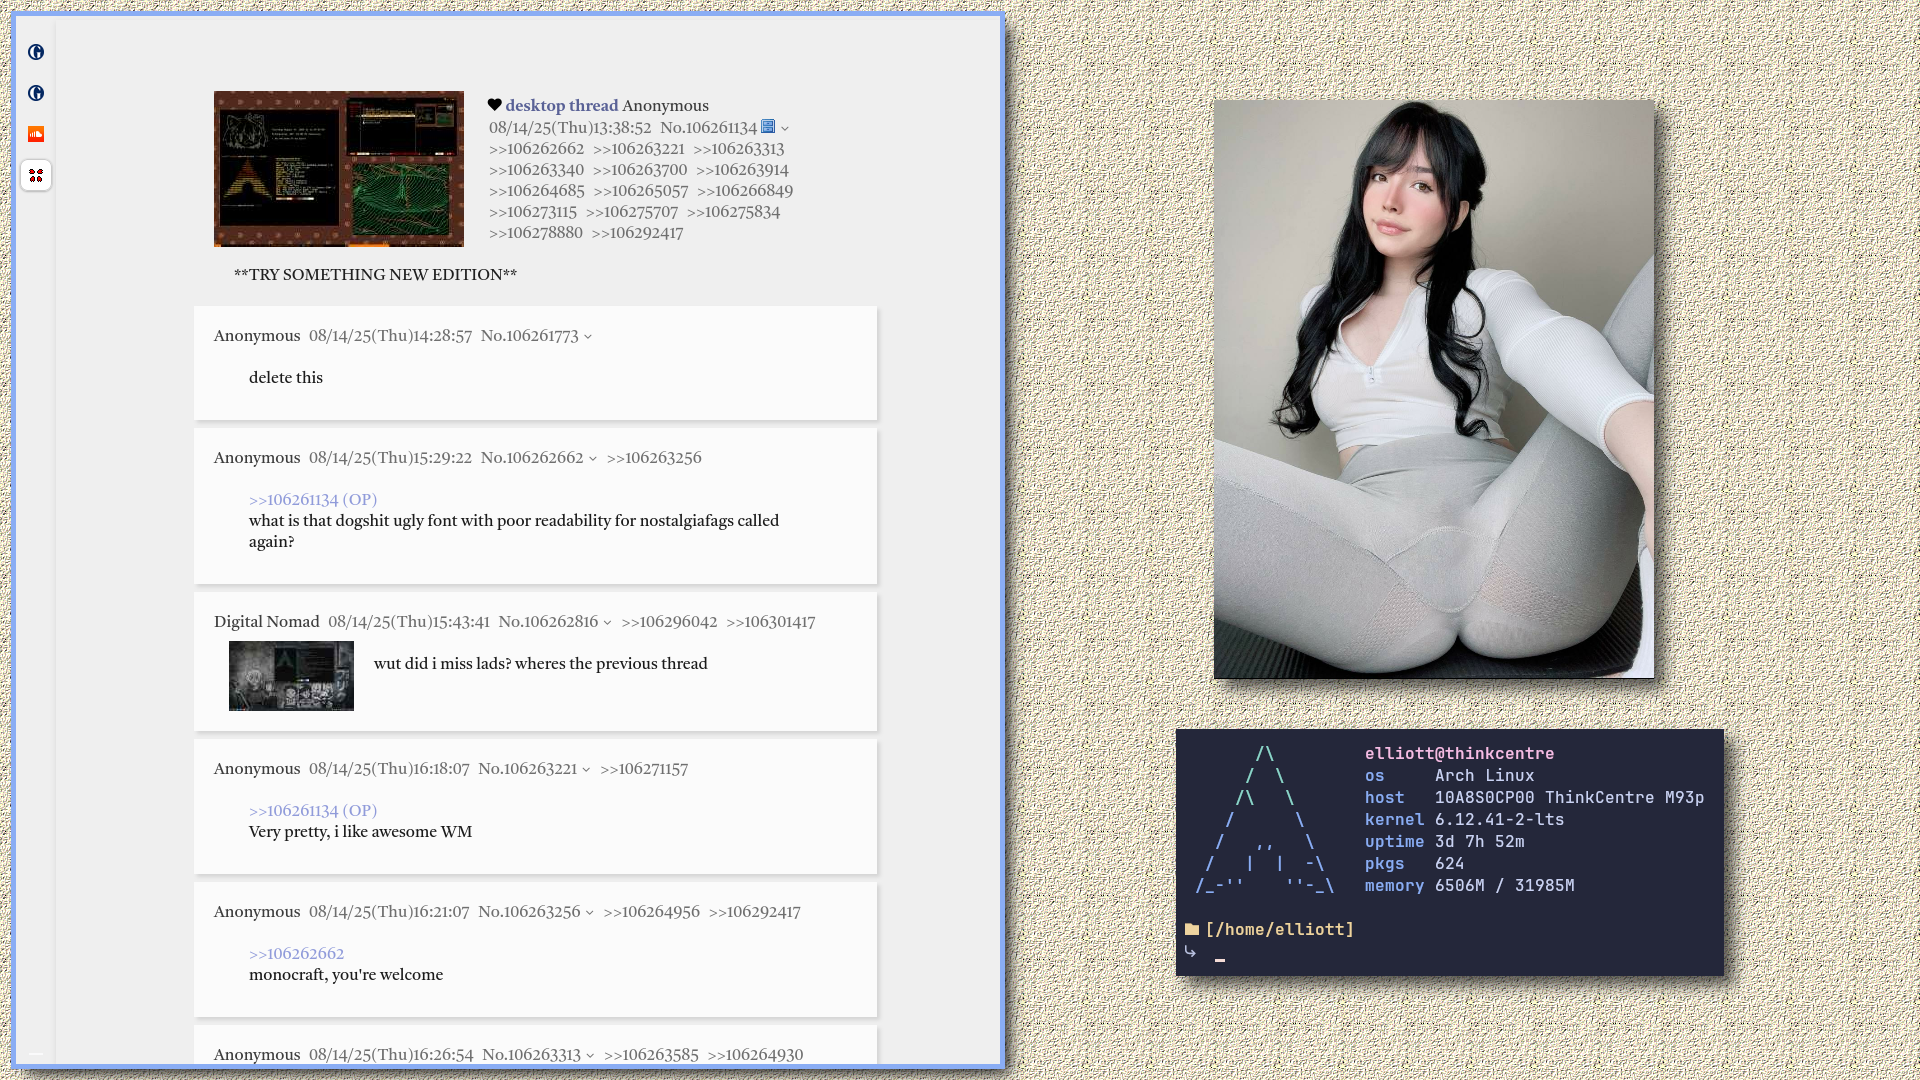This screenshot has height=1080, width=1920.
Task: Open the first Guardian sidebar tab
Action: coord(36,52)
